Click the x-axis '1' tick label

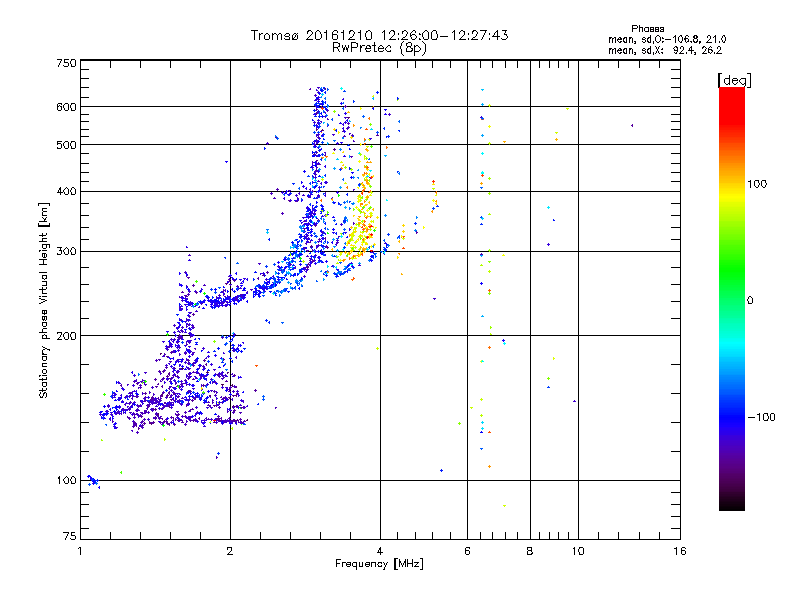click(x=80, y=551)
